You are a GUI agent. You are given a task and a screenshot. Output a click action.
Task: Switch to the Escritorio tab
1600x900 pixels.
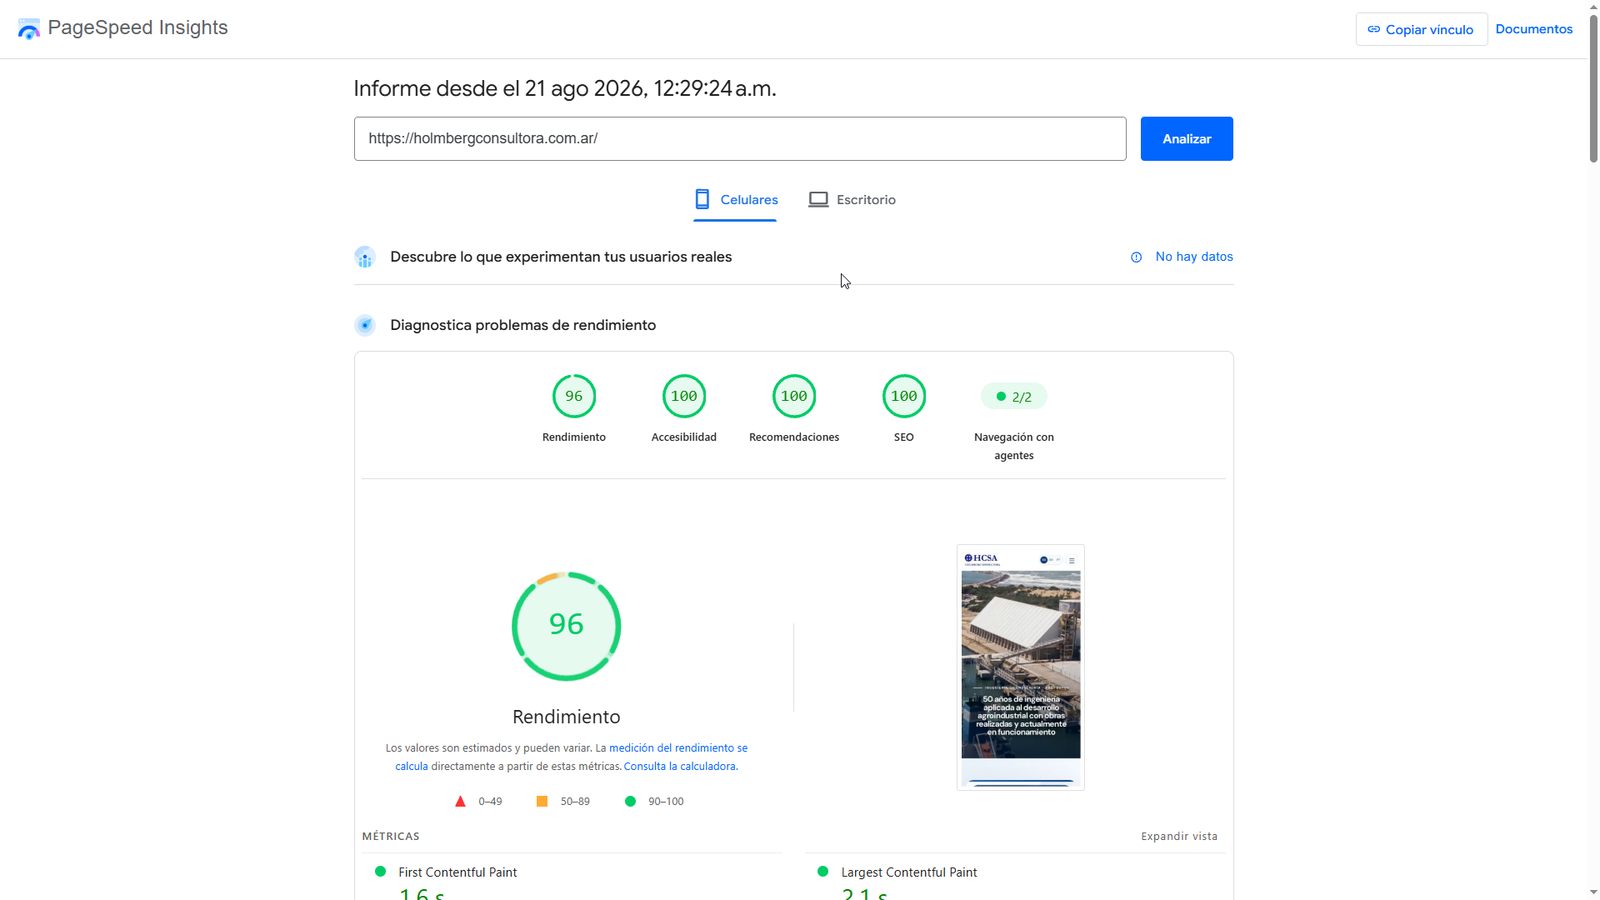(852, 200)
